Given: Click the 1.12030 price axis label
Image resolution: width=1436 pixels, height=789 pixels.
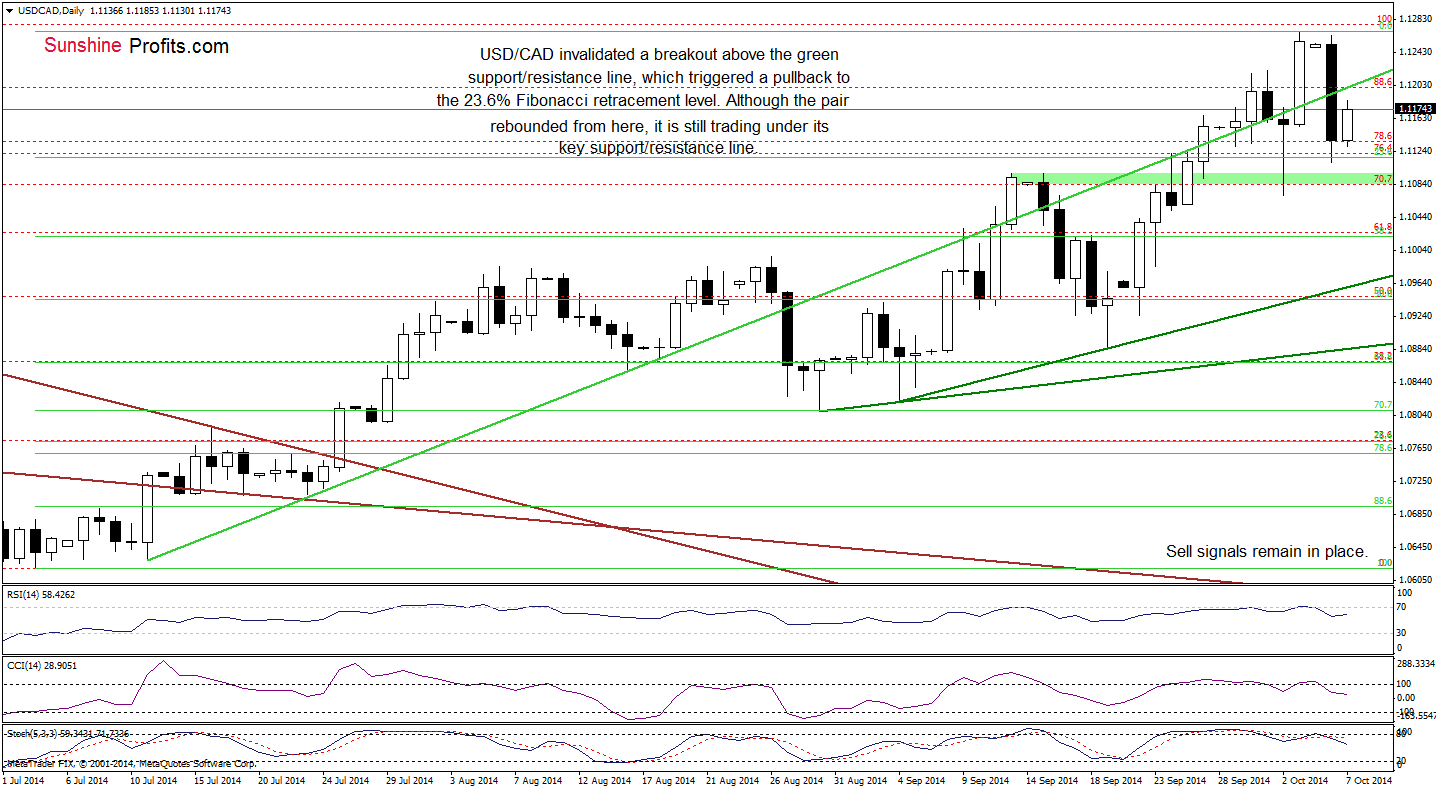Looking at the screenshot, I should click(1415, 85).
